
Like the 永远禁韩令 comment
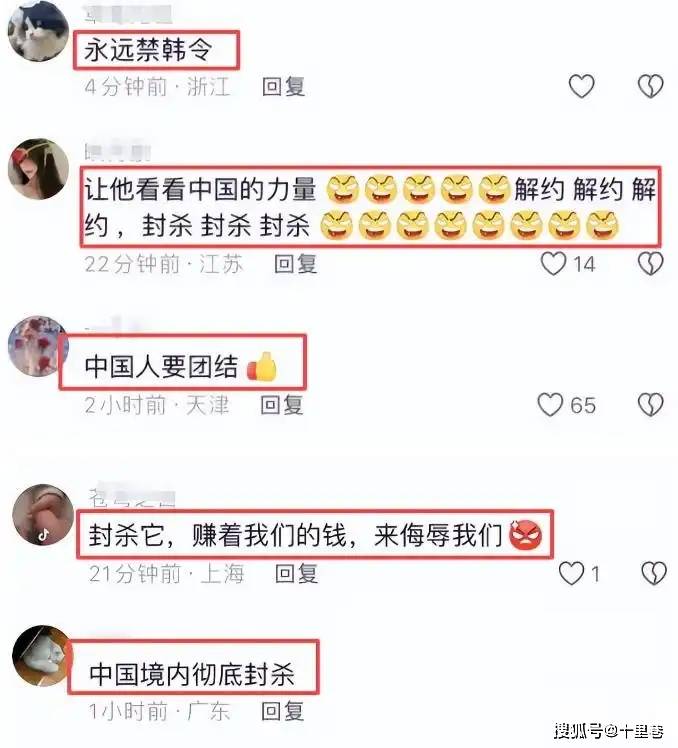[581, 86]
